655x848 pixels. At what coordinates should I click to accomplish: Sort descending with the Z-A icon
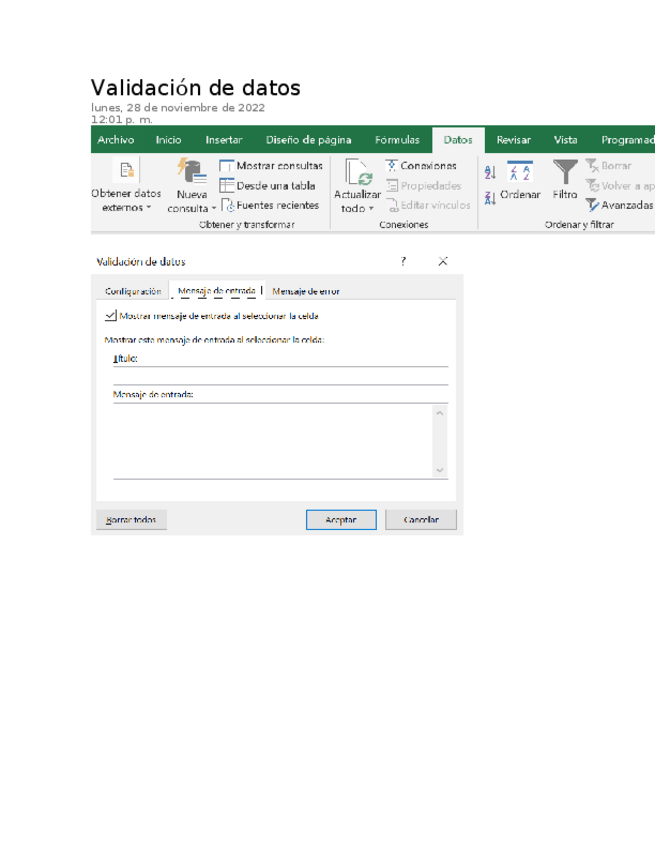coord(489,198)
